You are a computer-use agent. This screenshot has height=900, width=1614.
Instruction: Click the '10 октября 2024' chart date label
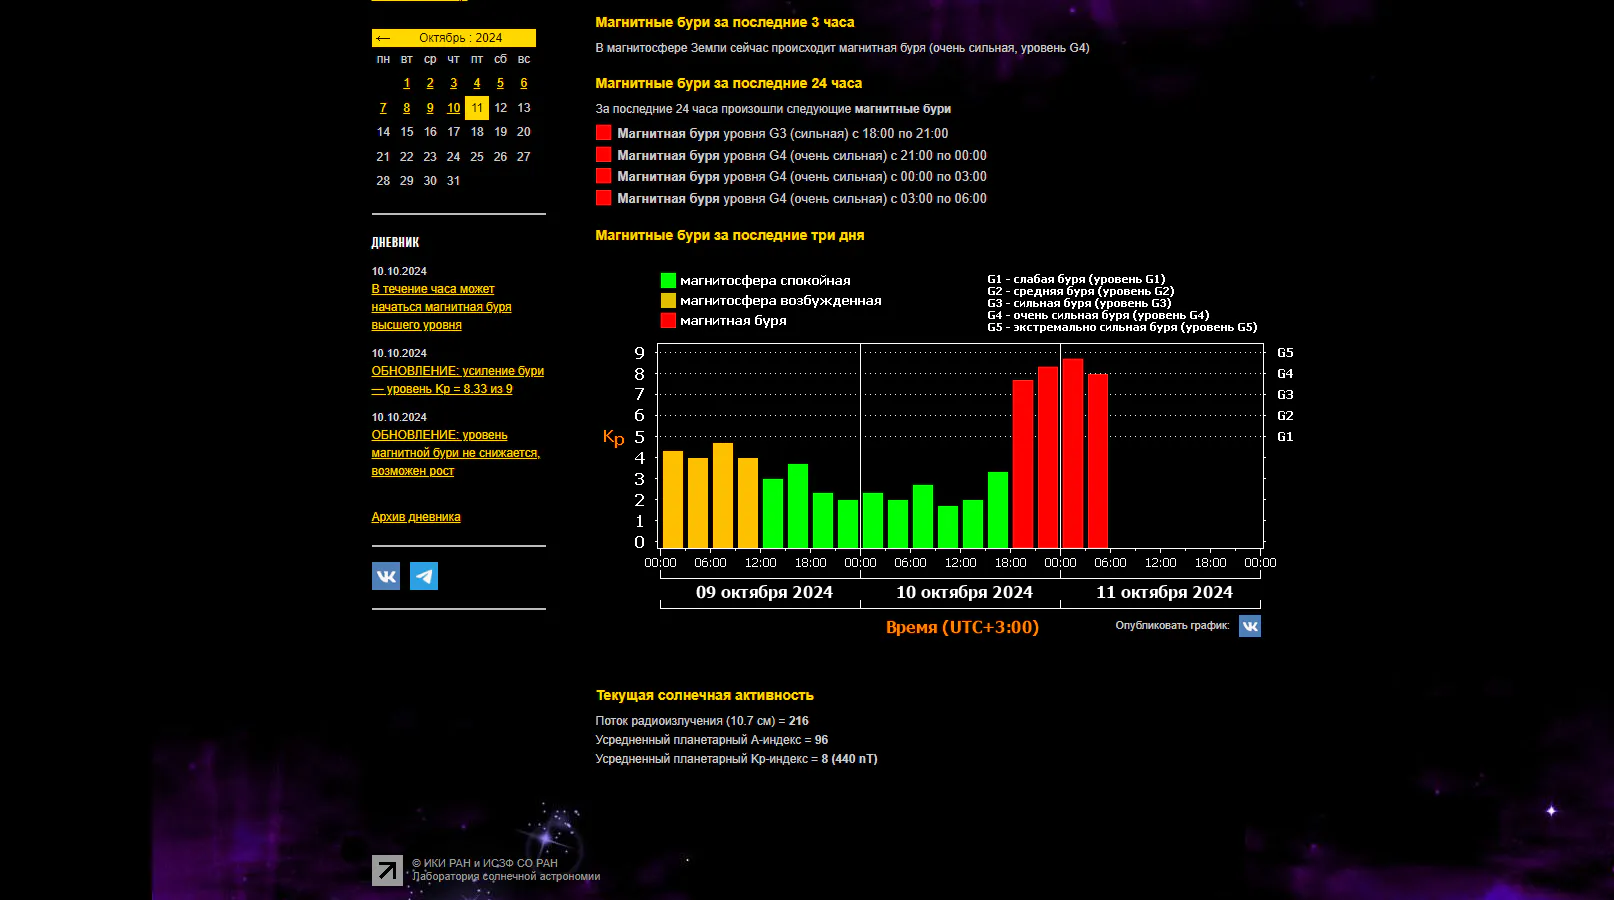(x=964, y=592)
